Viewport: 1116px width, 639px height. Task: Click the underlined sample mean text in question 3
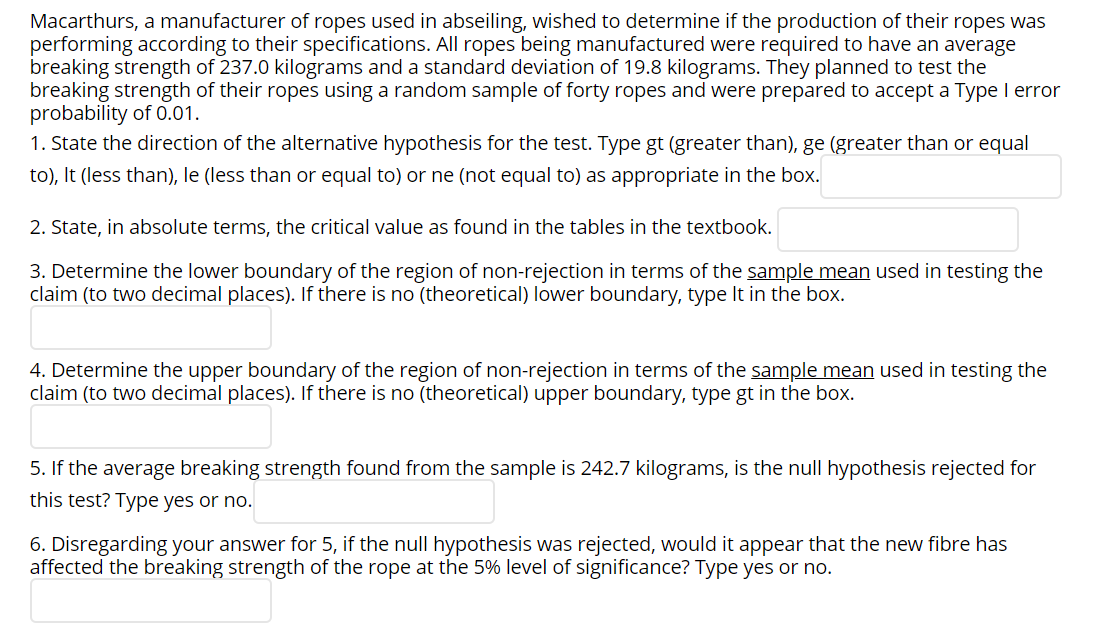[808, 271]
